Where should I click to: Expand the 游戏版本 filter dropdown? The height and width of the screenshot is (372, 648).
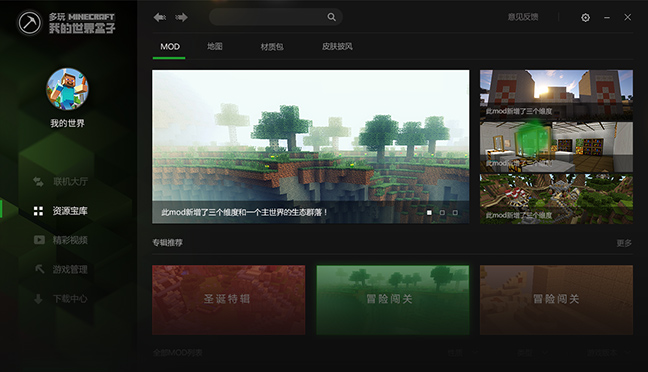point(608,353)
